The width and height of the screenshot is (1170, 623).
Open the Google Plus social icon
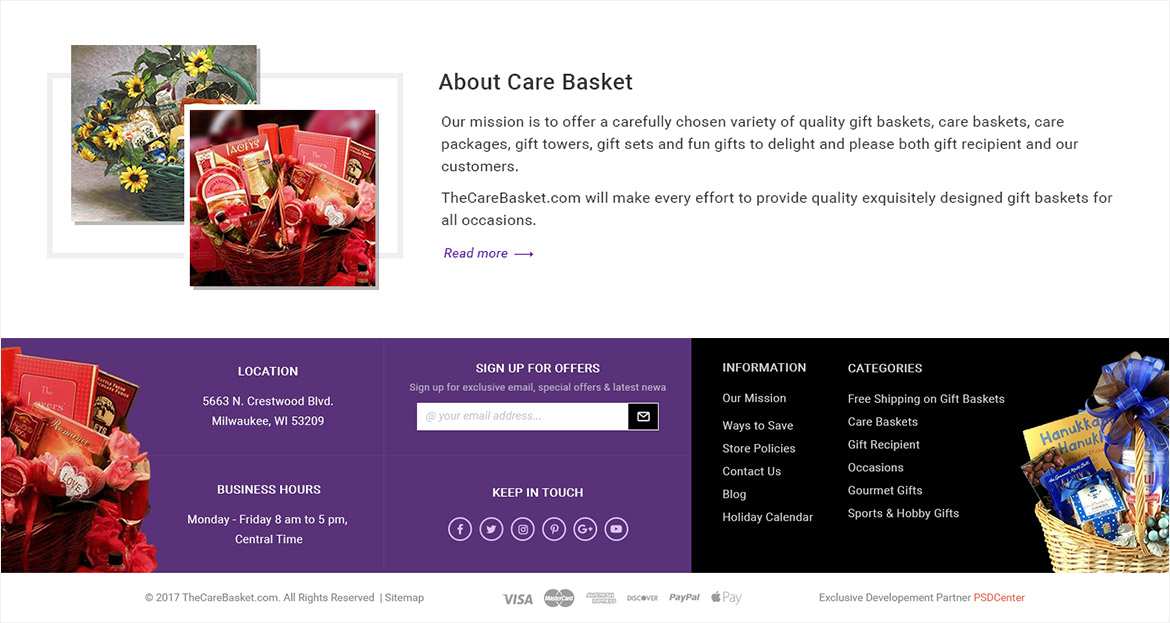point(585,529)
